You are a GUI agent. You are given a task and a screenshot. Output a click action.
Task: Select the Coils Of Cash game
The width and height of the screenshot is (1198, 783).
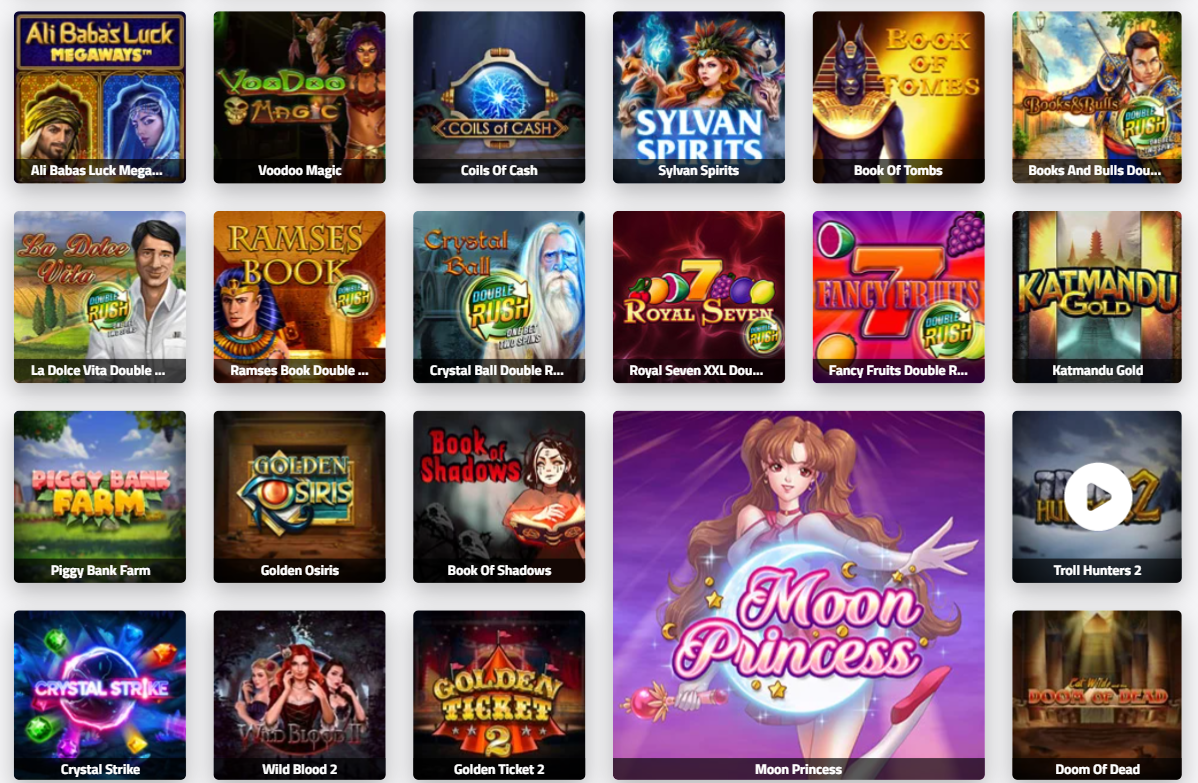point(499,97)
